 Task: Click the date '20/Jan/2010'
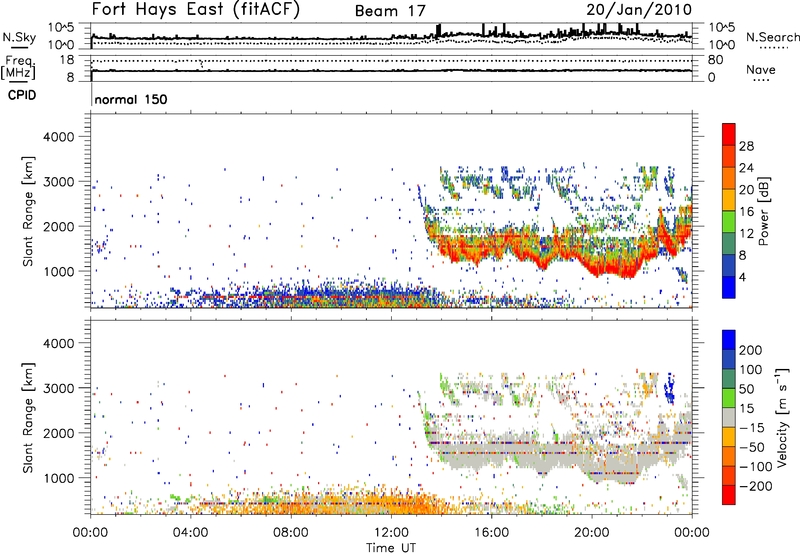click(x=639, y=9)
